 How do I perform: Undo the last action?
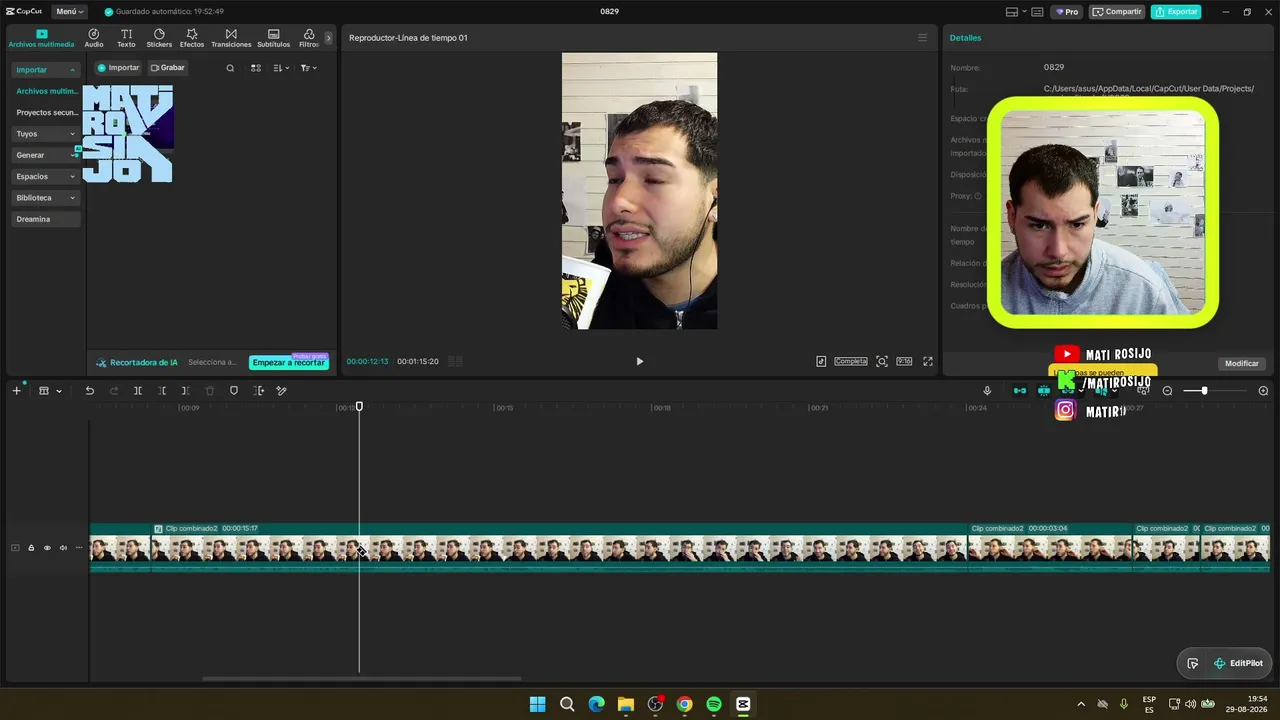coord(89,390)
